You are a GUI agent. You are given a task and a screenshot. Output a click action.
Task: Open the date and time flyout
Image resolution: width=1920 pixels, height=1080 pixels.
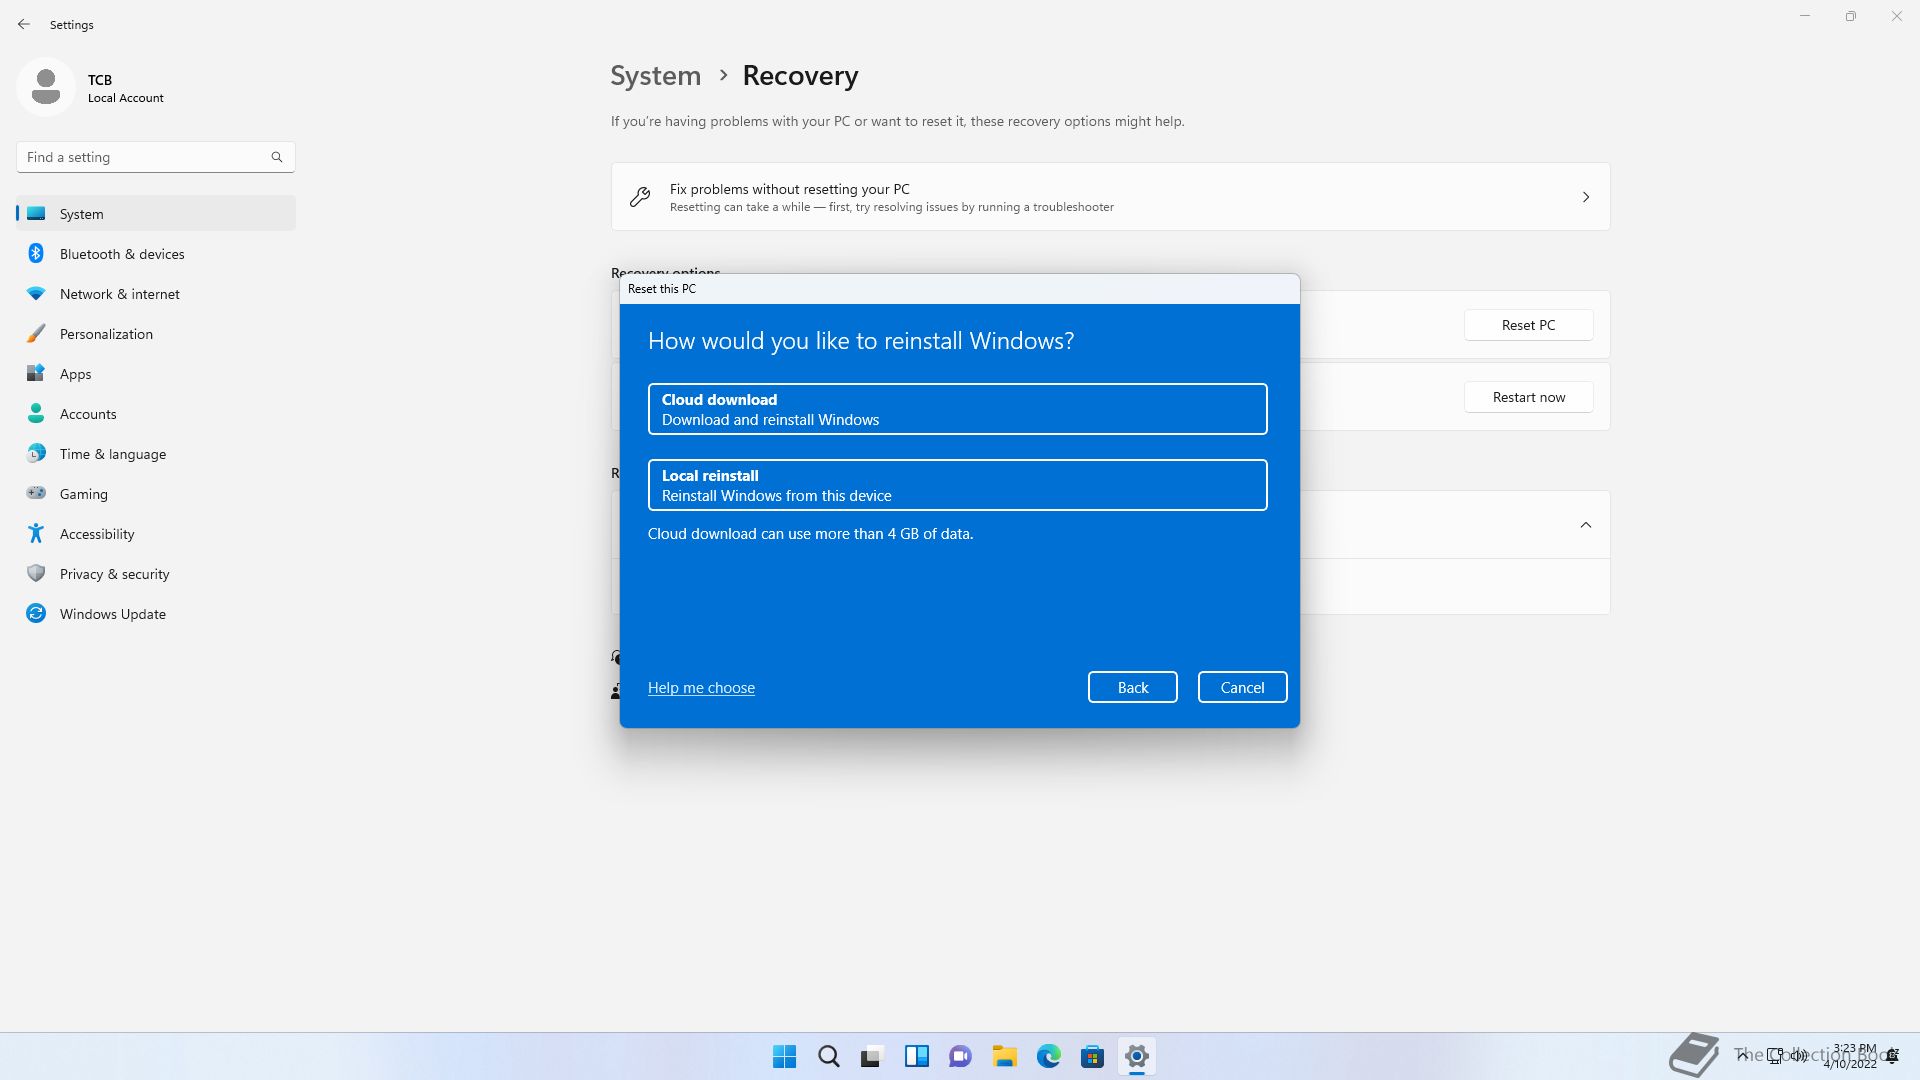(1851, 1056)
